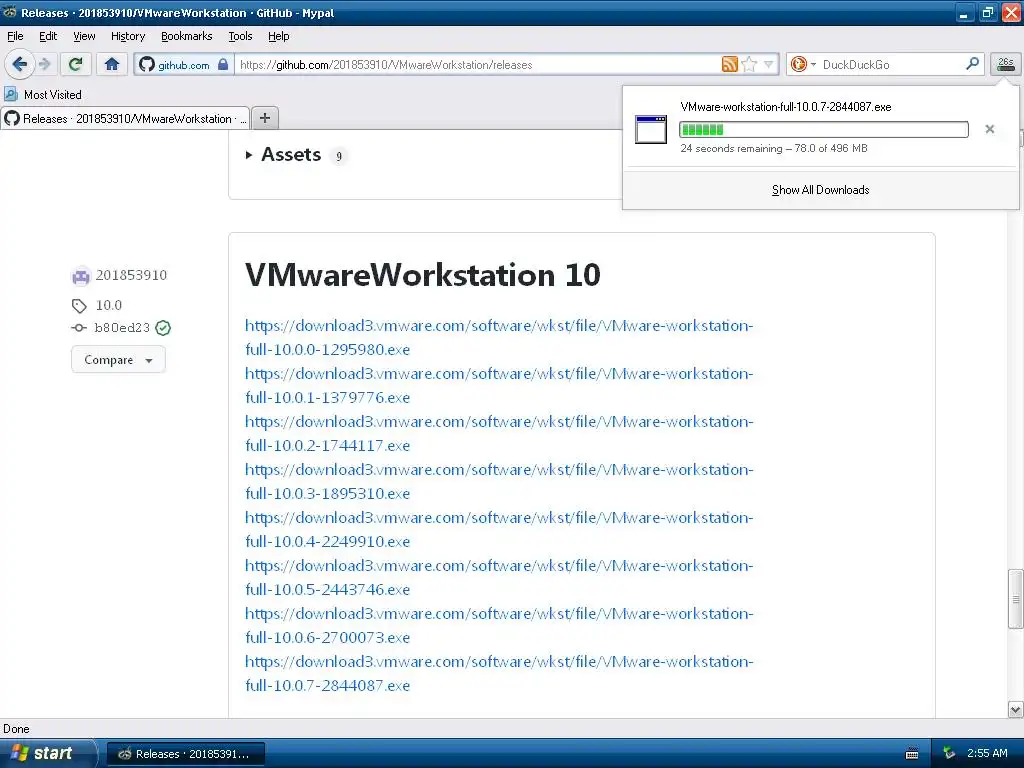Expand the Assets disclosure triangle
Viewport: 1024px width, 768px height.
pyautogui.click(x=249, y=155)
